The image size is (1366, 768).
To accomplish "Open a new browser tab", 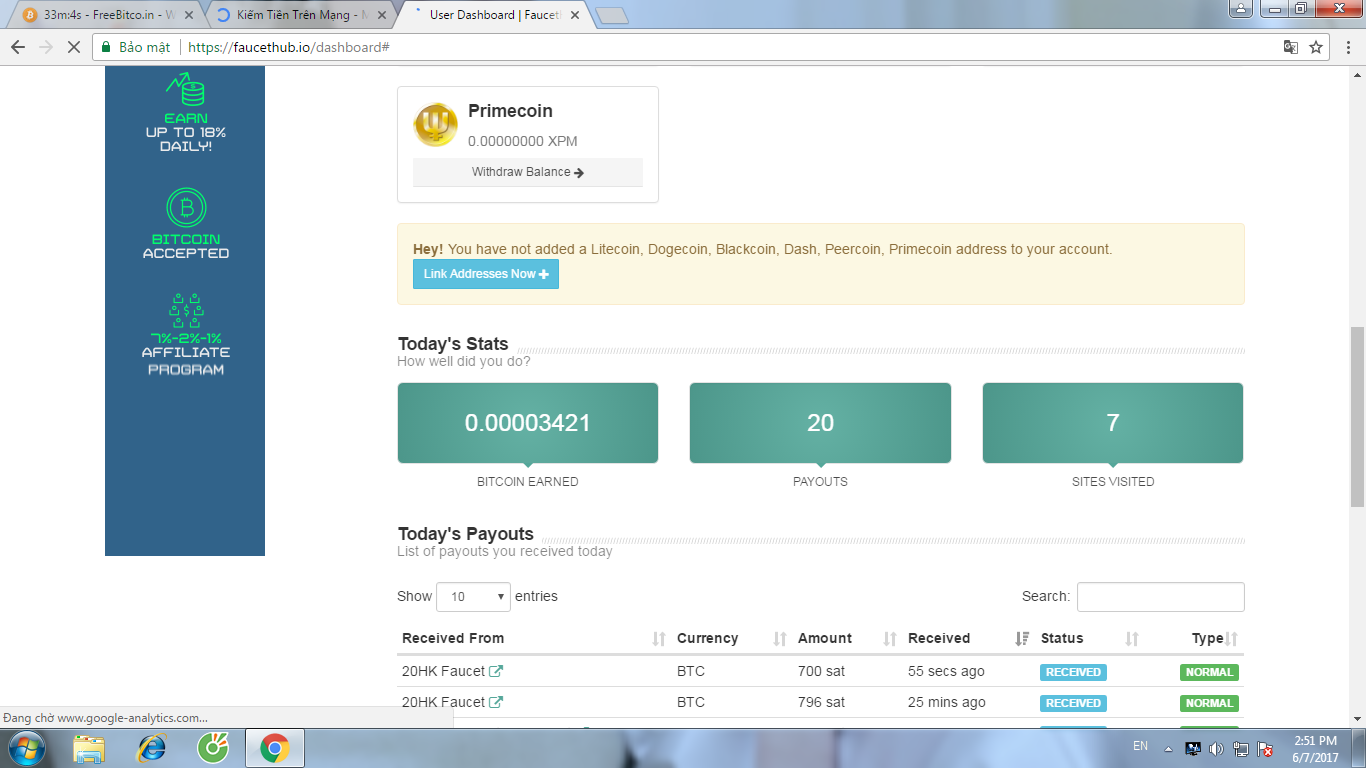I will [611, 15].
